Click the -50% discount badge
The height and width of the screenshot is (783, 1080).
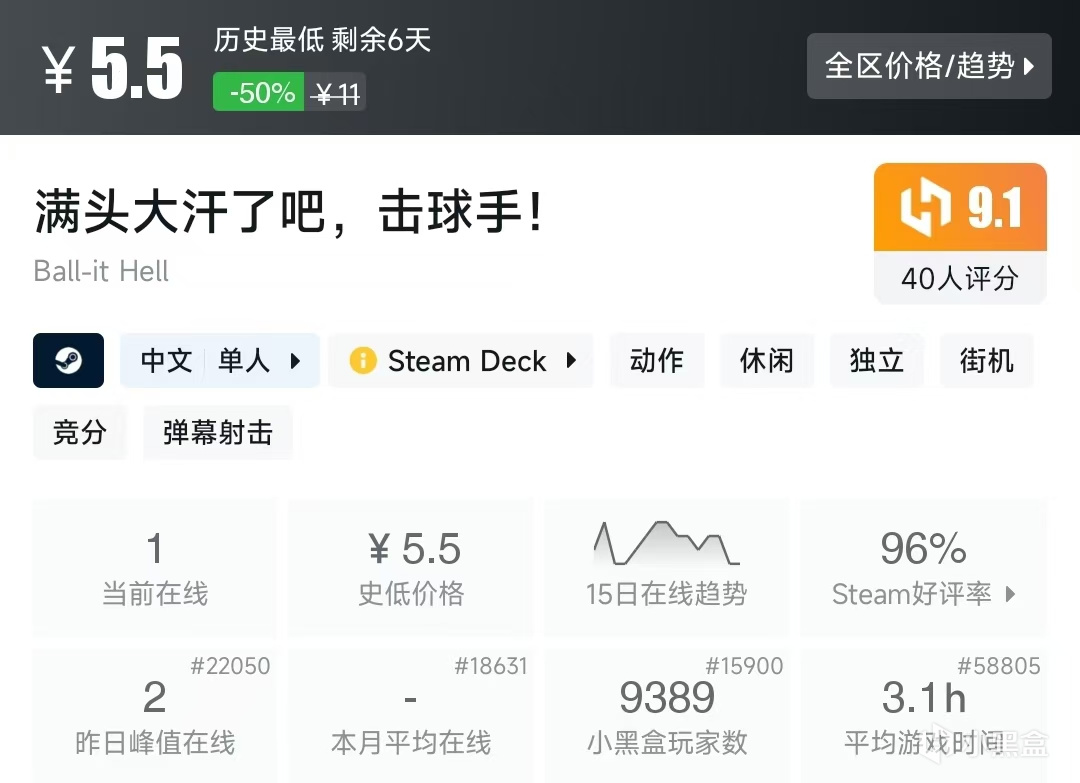tap(258, 92)
